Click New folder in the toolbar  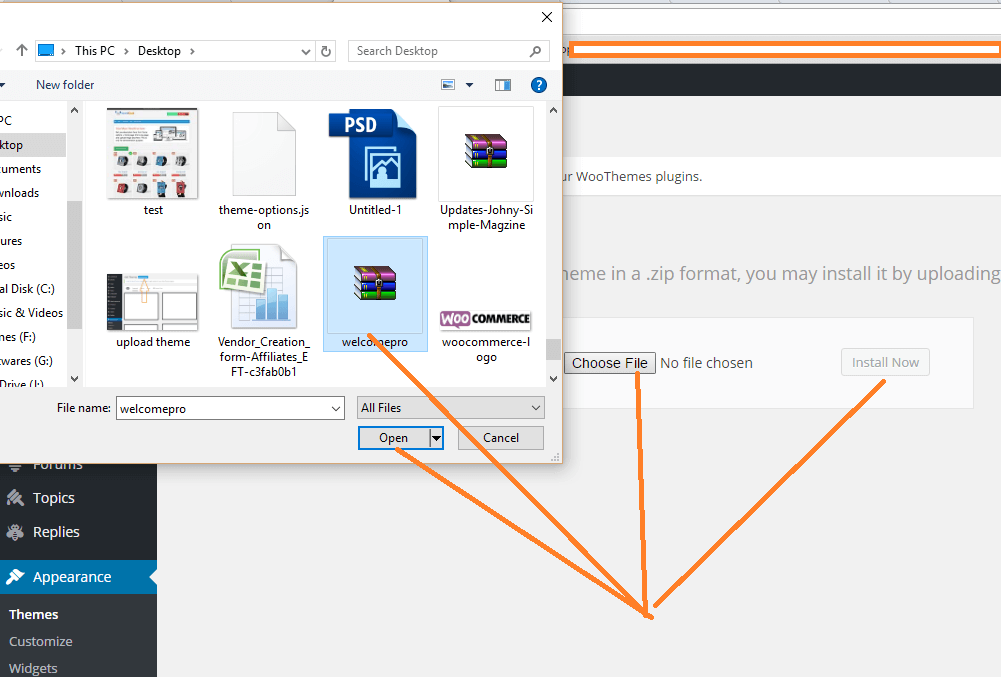point(65,85)
